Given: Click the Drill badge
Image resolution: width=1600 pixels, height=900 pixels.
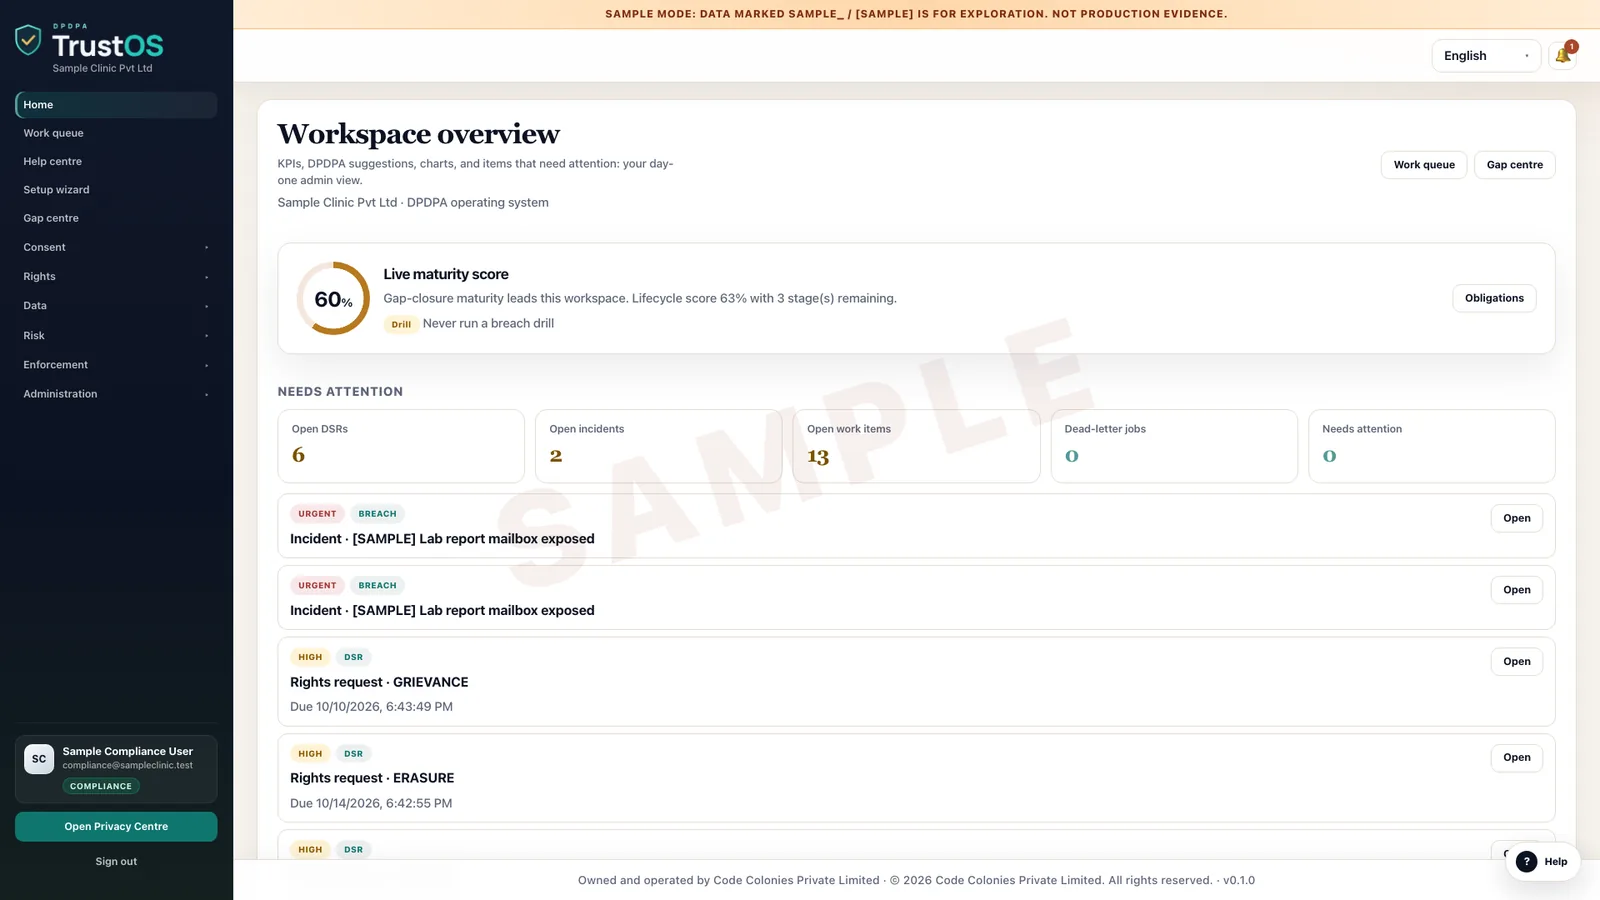Looking at the screenshot, I should 401,324.
